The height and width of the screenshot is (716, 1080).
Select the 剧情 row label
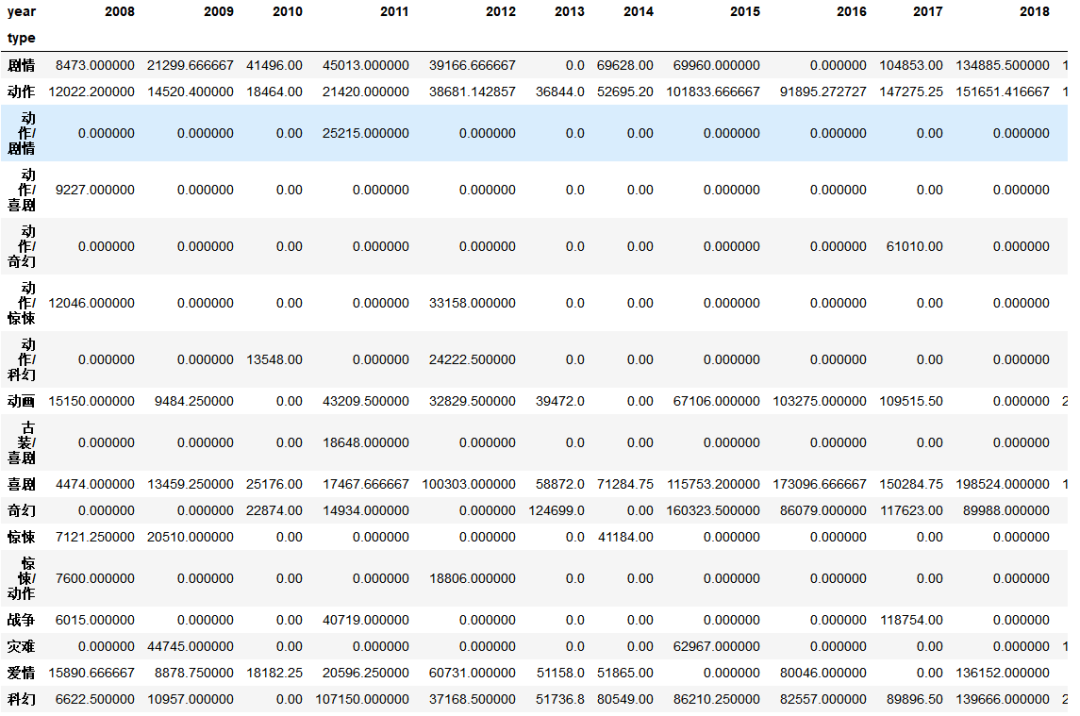point(21,65)
